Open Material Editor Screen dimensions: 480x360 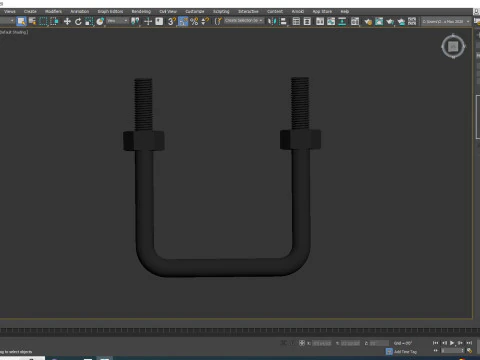coord(355,21)
